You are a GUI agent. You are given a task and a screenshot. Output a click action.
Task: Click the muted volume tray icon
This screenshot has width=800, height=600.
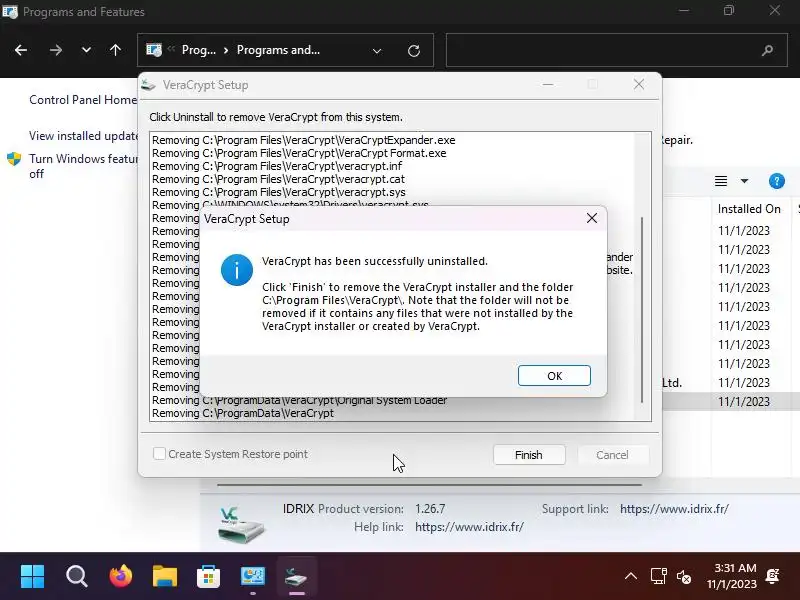pyautogui.click(x=684, y=577)
